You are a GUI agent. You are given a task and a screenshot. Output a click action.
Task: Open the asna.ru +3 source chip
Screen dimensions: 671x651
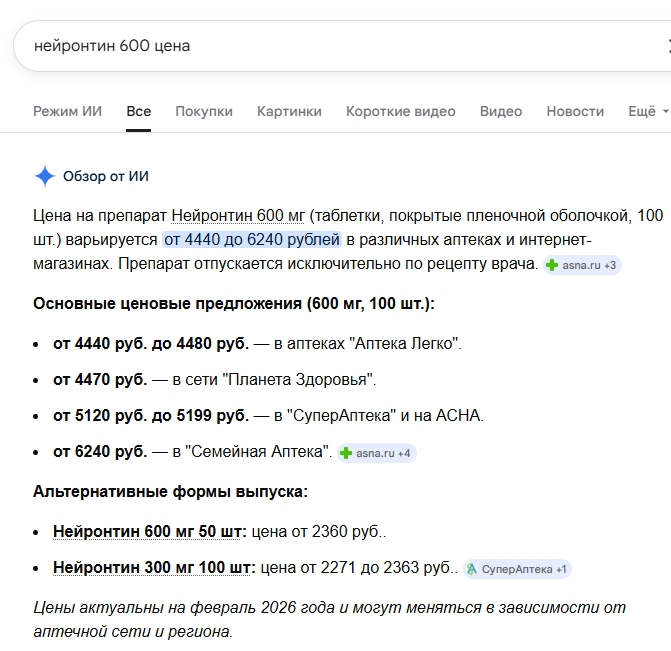tap(583, 265)
